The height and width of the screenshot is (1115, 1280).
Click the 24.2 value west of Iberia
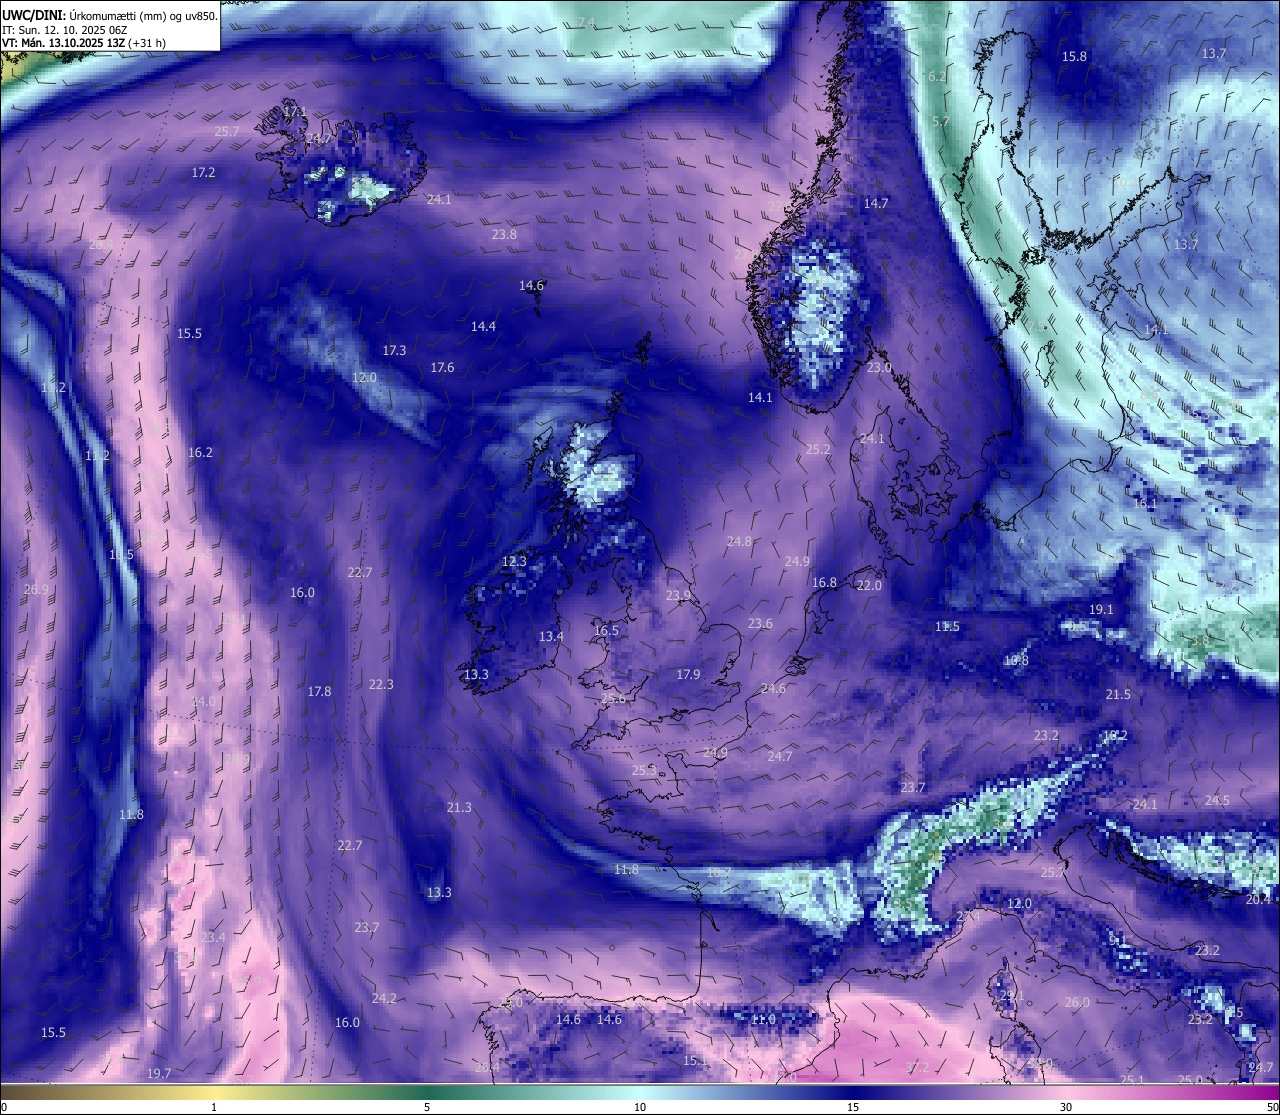[384, 999]
